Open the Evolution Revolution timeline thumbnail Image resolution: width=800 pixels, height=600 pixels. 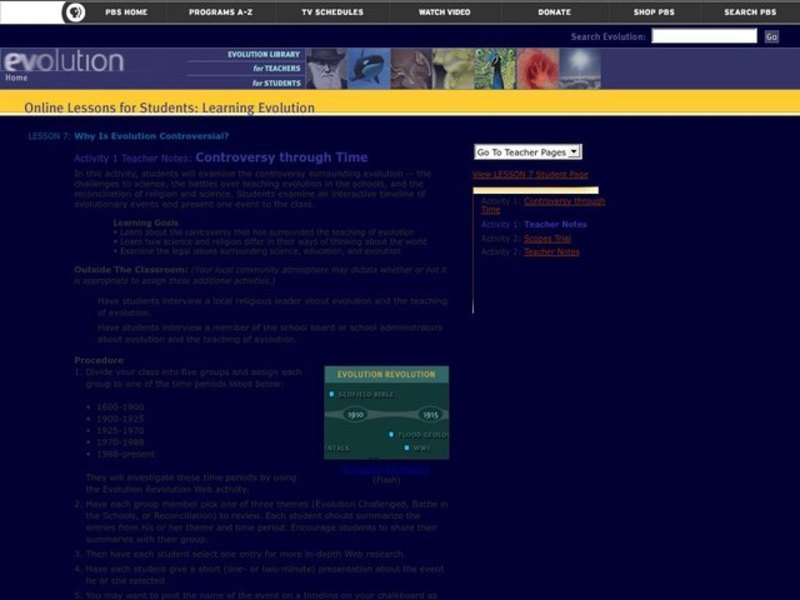[x=386, y=412]
